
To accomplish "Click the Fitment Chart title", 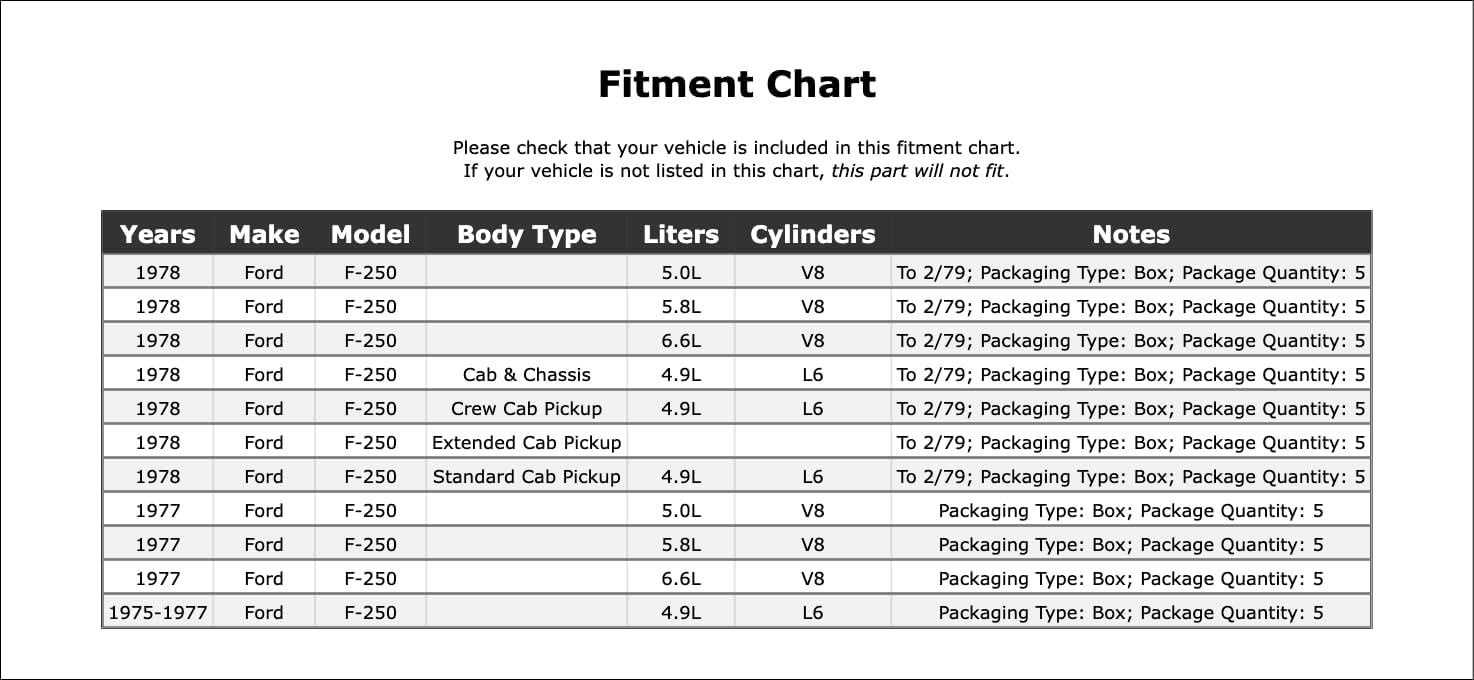I will coord(737,84).
